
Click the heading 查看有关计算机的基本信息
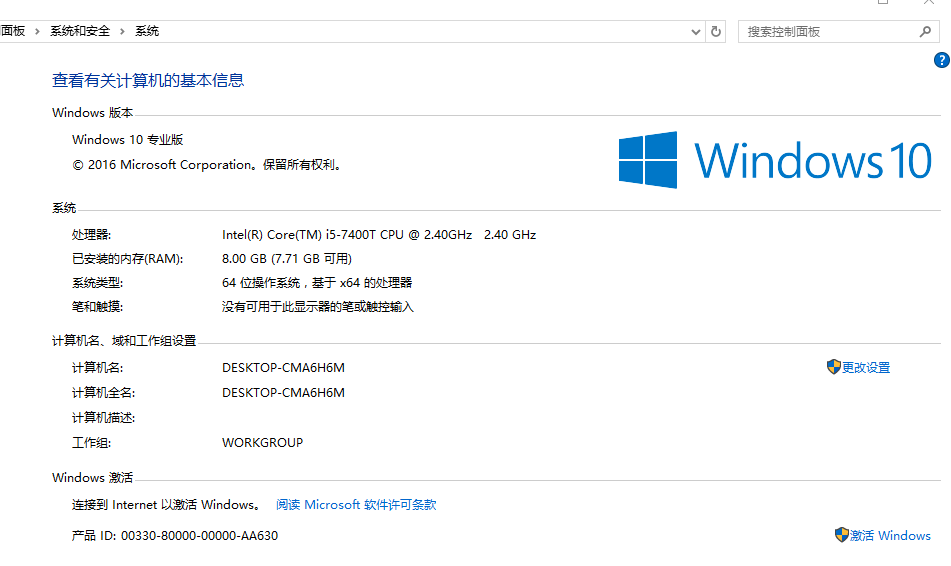click(148, 81)
